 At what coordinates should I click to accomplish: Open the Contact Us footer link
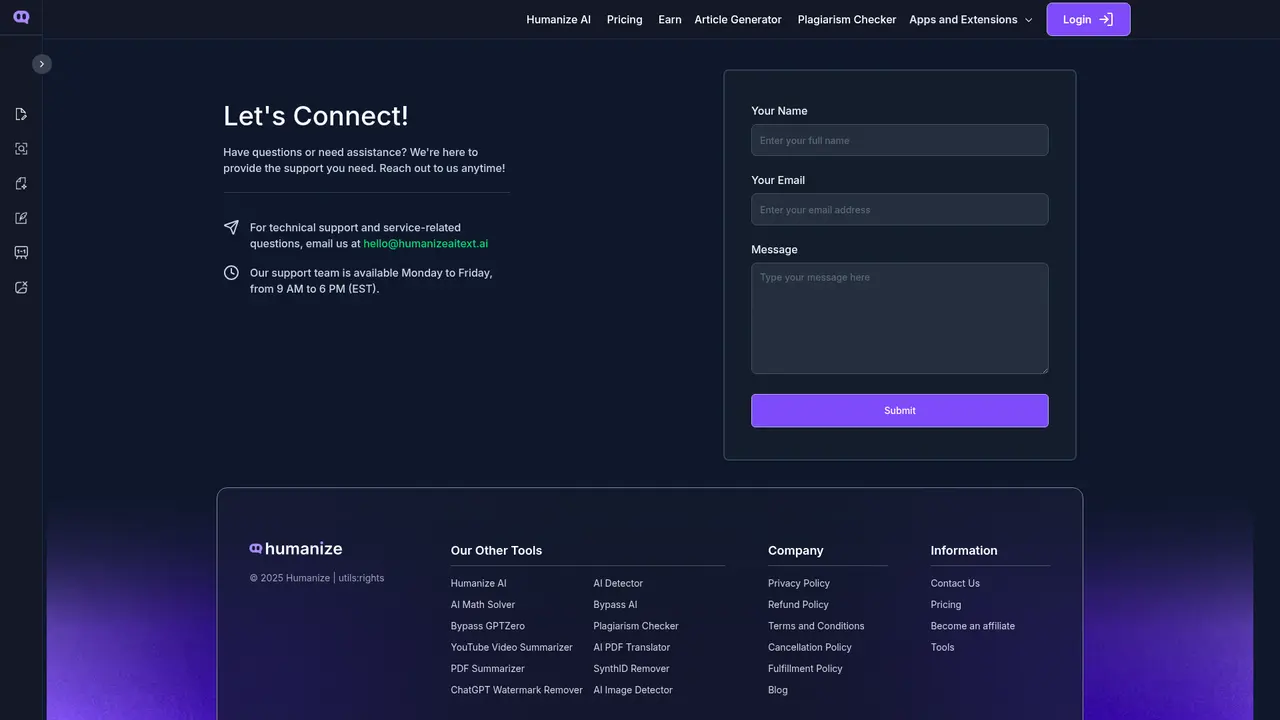click(955, 584)
